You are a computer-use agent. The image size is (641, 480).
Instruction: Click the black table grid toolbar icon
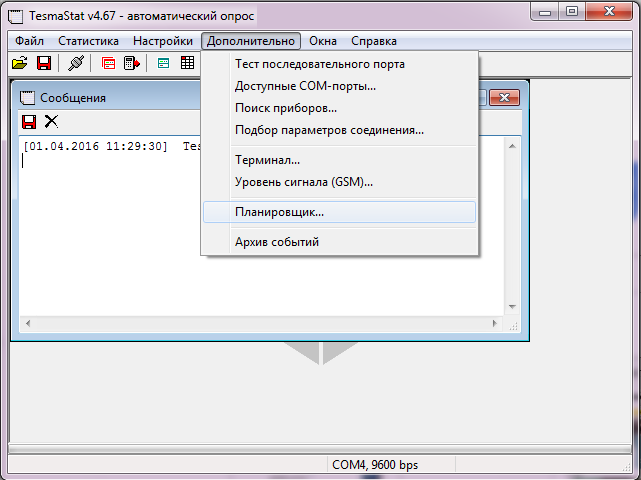(188, 63)
